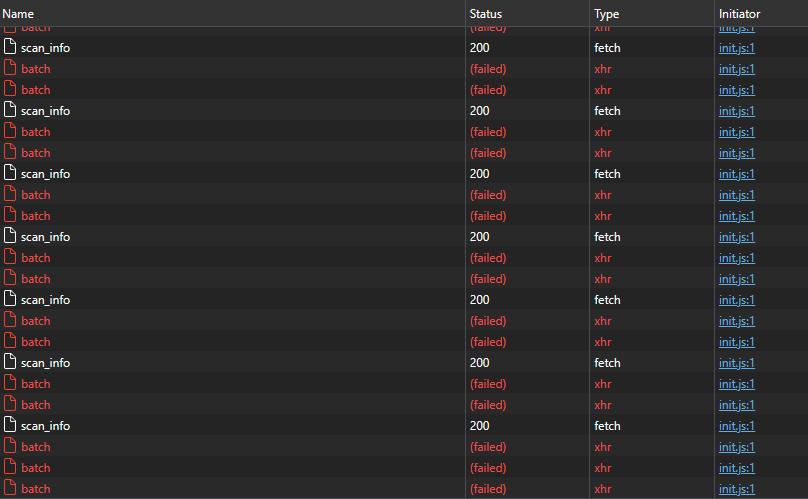Sort requests by the Status column header
Viewport: 808px width, 499px height.
click(x=486, y=14)
